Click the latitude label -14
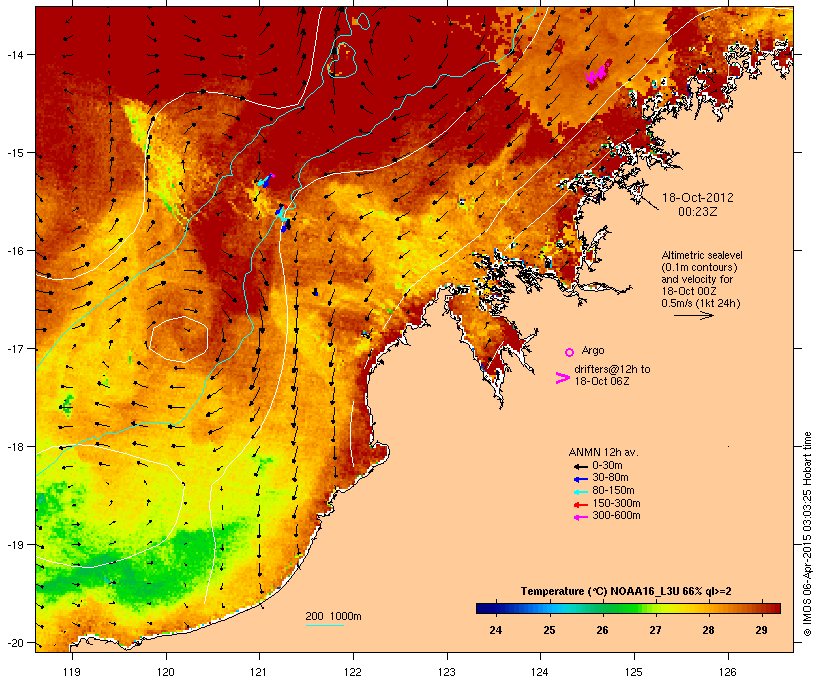This screenshot has height=680, width=820. point(14,54)
